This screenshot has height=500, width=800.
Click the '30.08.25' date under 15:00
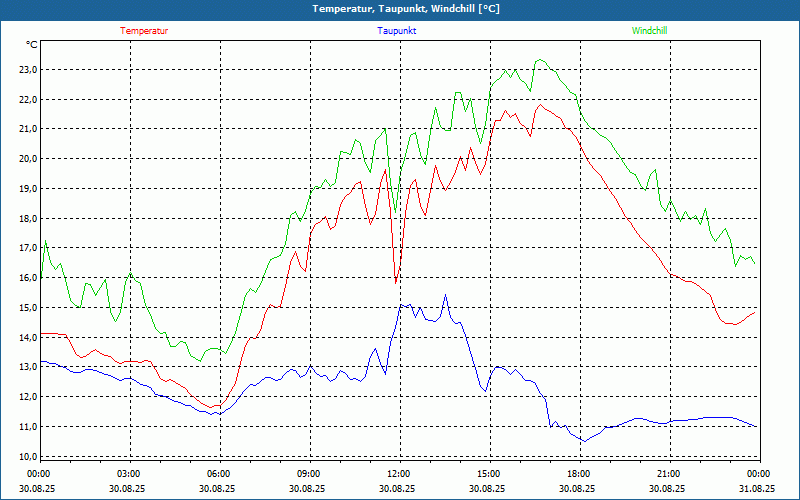[487, 488]
